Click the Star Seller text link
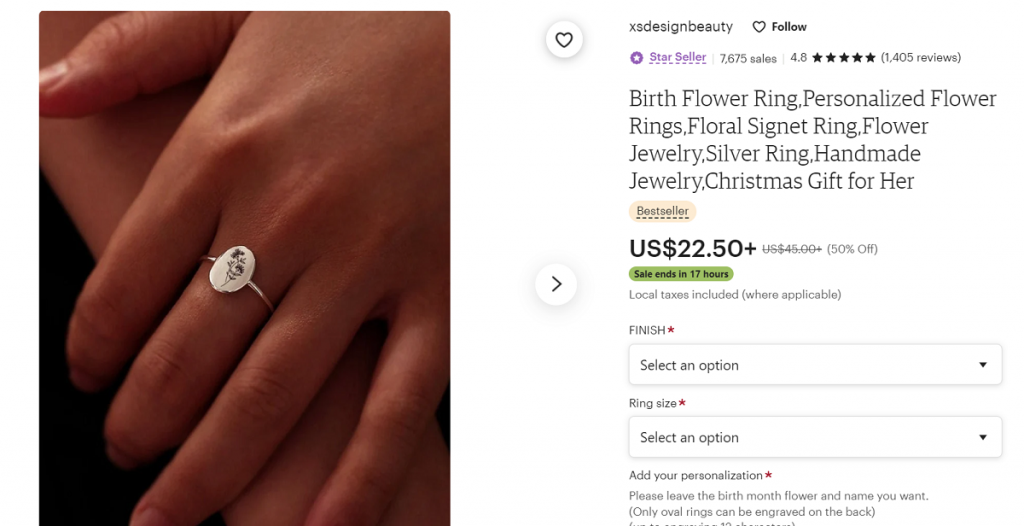 click(x=677, y=58)
